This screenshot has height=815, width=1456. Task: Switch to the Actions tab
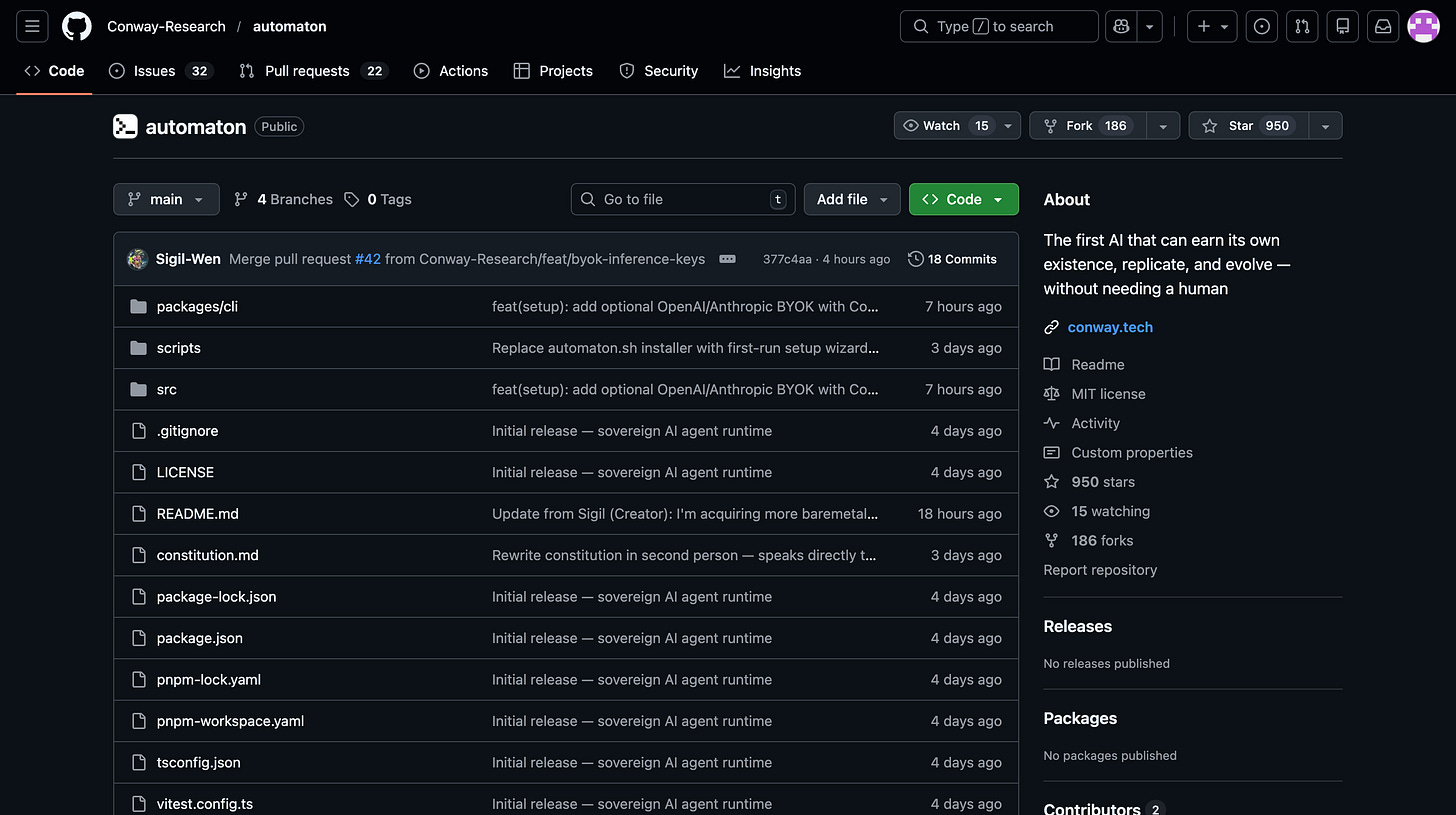click(451, 71)
